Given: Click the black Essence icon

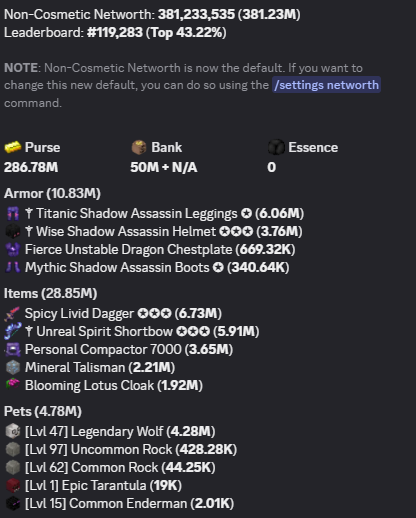Looking at the screenshot, I should pos(276,147).
